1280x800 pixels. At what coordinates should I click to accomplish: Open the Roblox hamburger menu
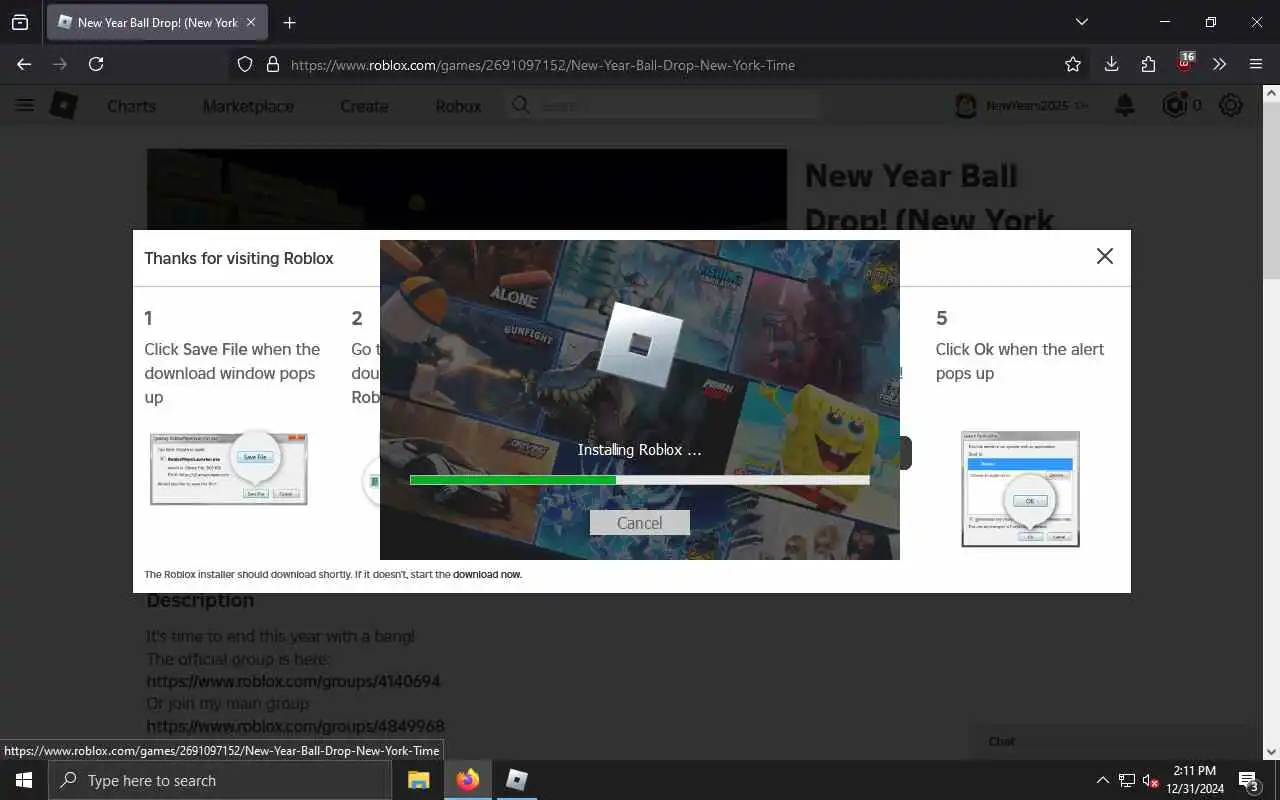tap(24, 105)
